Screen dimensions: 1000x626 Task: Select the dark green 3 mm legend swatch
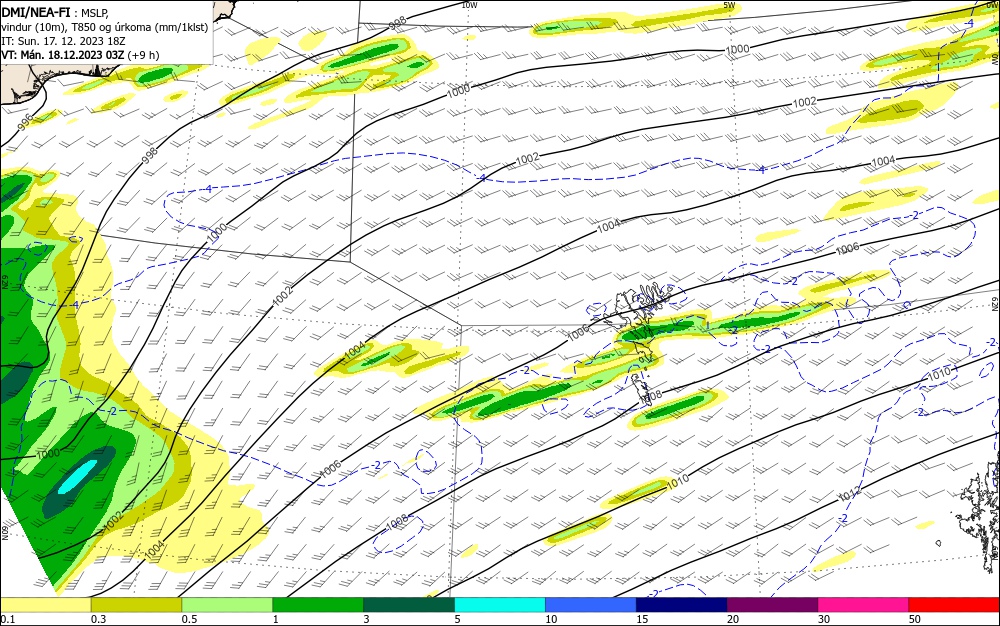pos(409,605)
